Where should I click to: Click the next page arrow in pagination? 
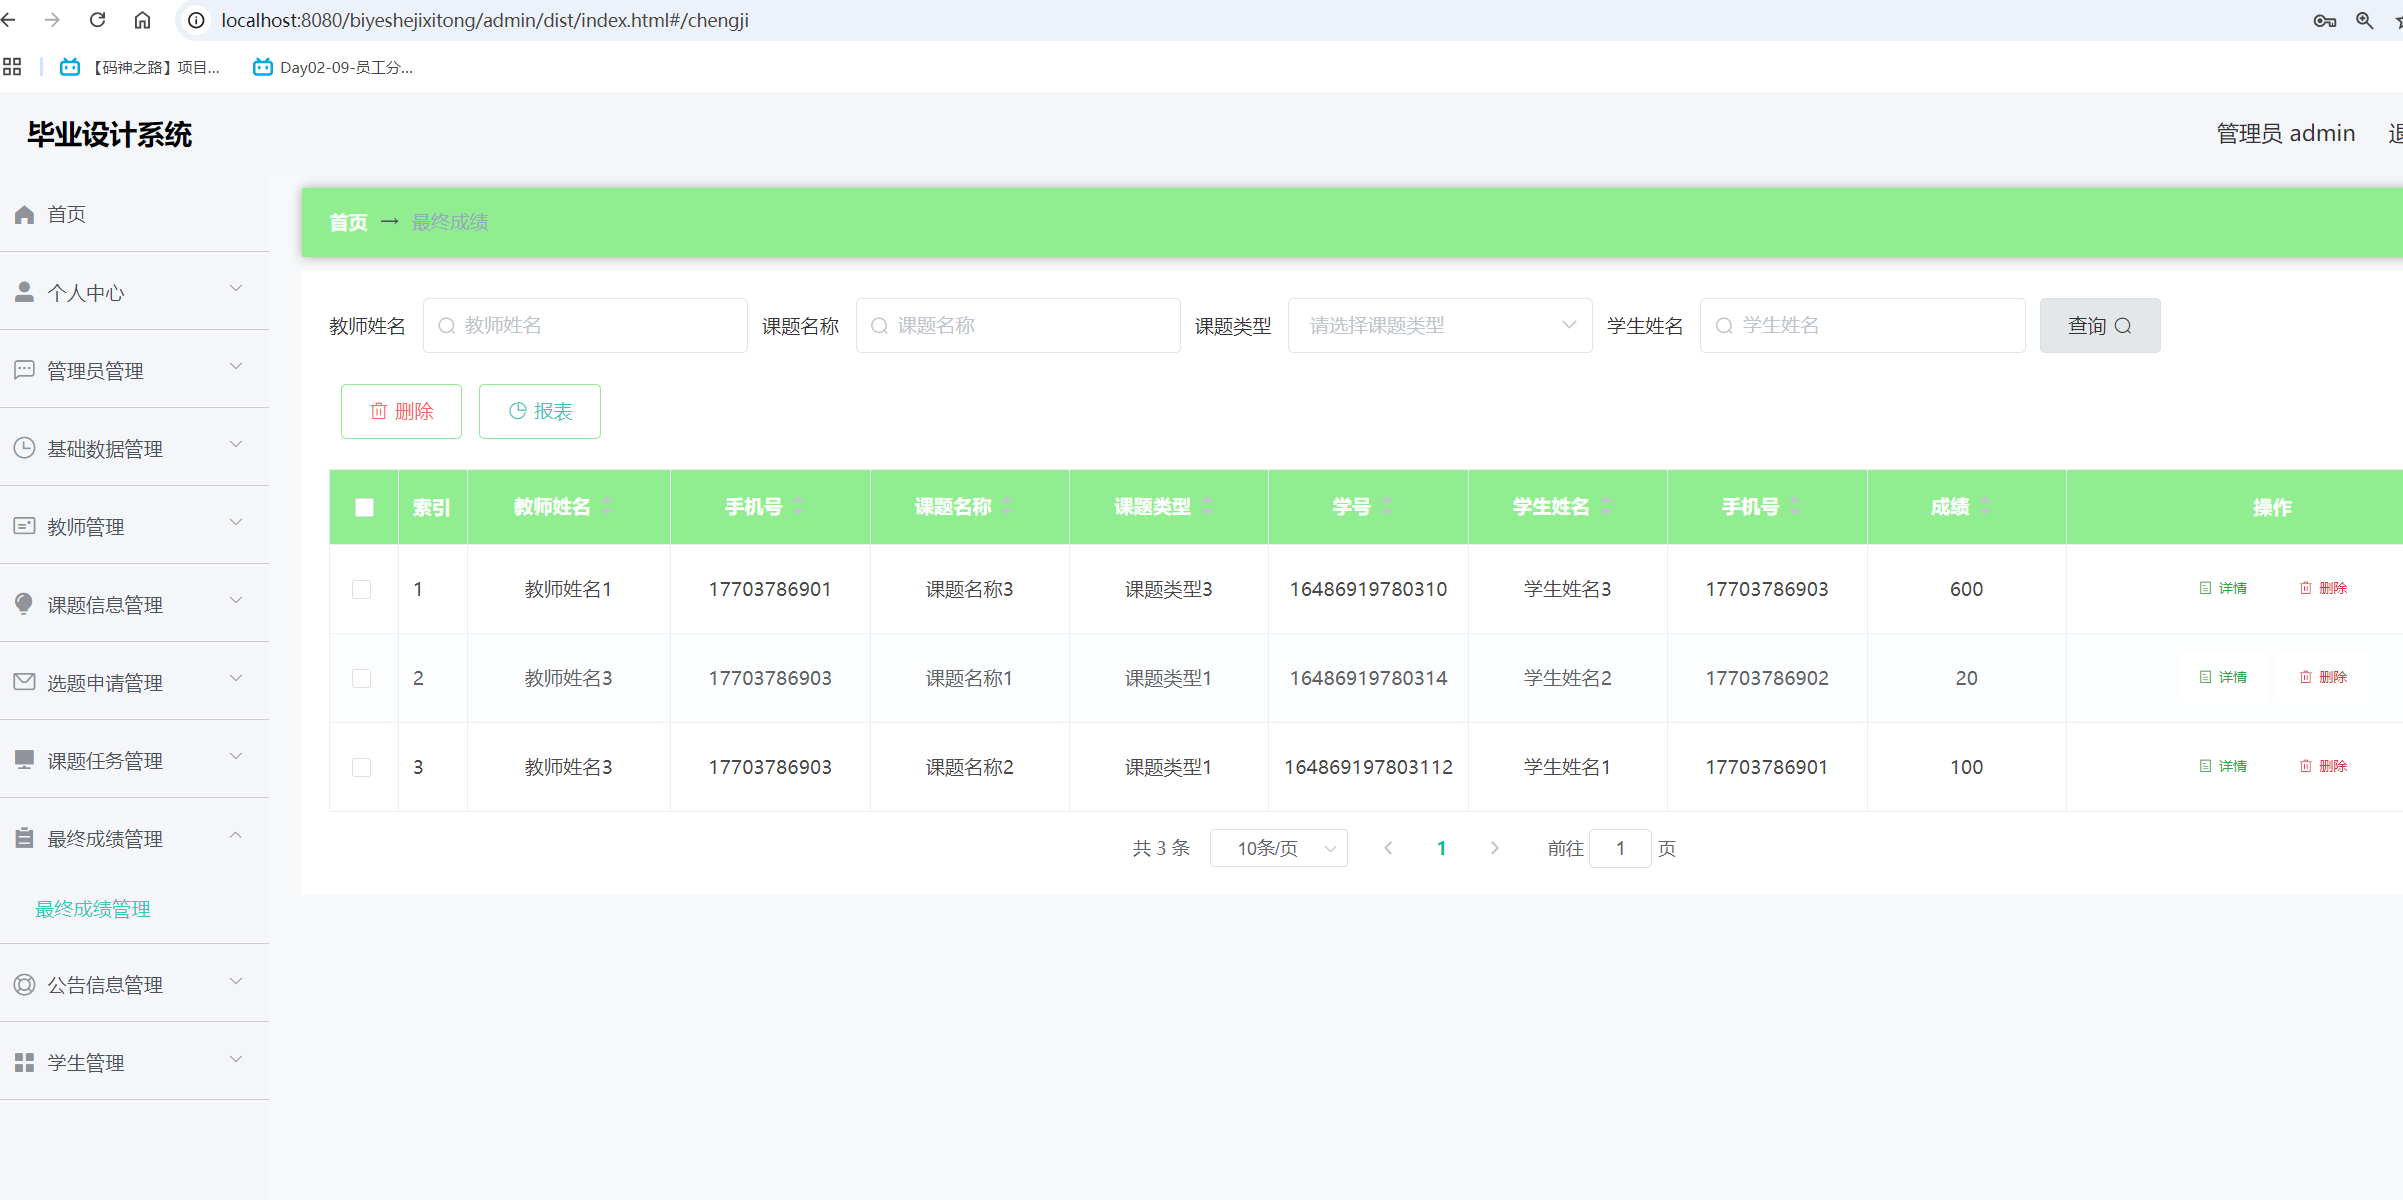[1494, 848]
